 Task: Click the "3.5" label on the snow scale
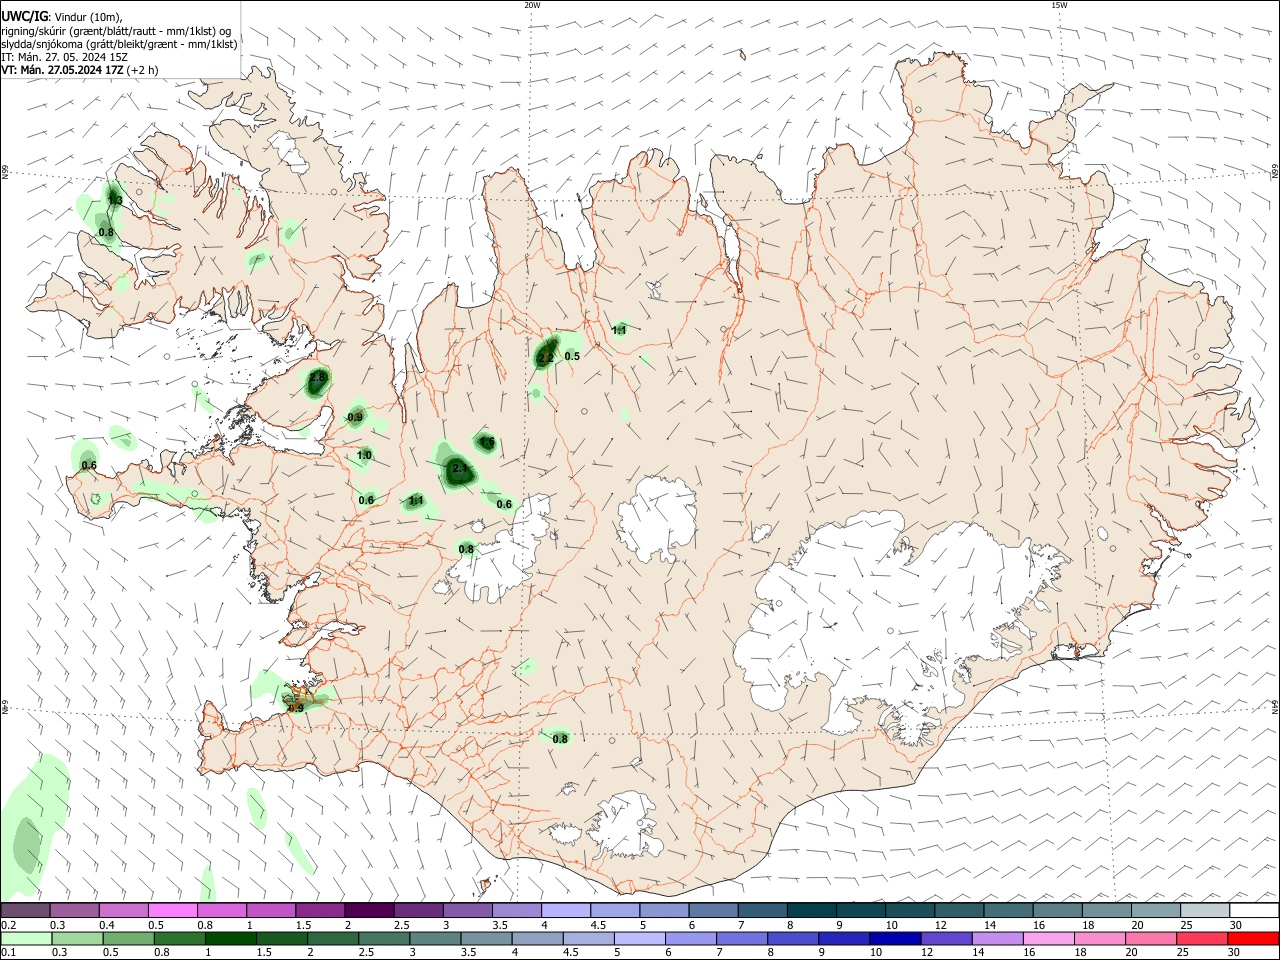(x=500, y=924)
